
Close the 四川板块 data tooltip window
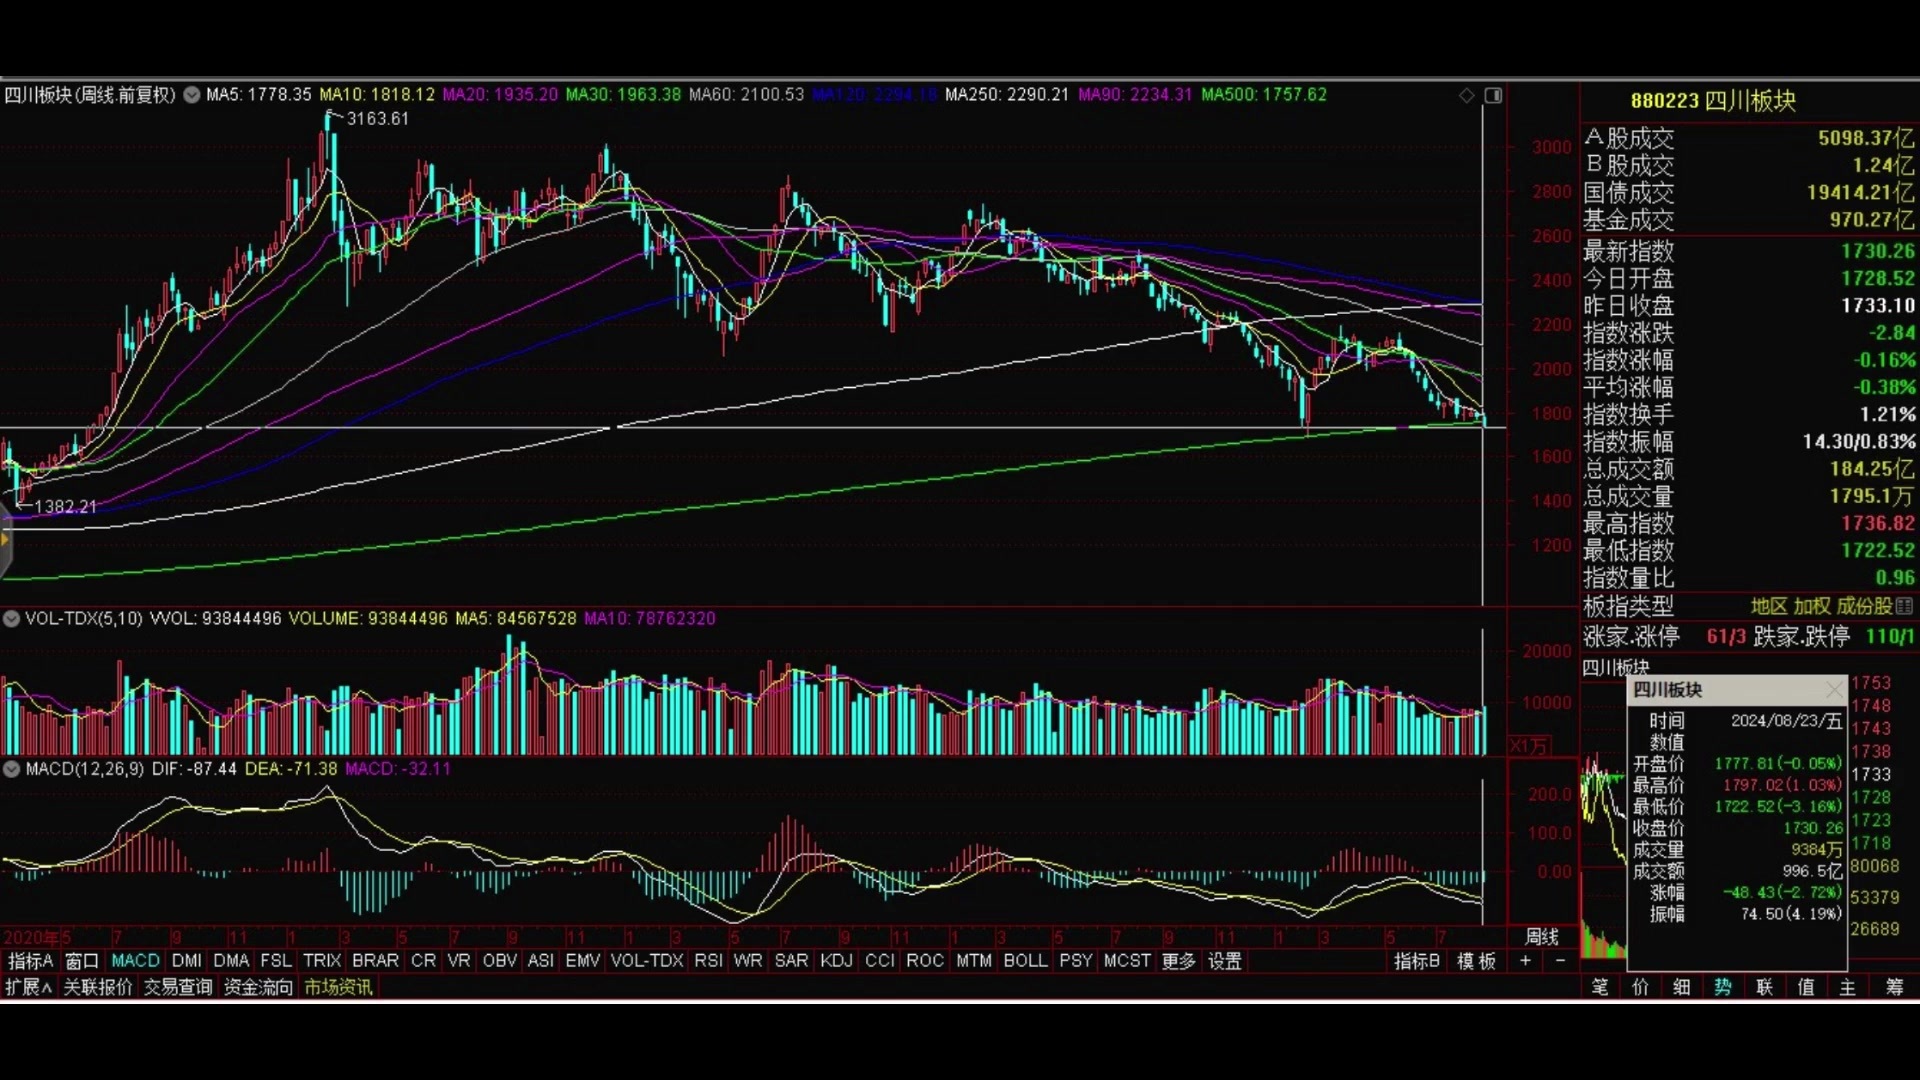coord(1834,690)
